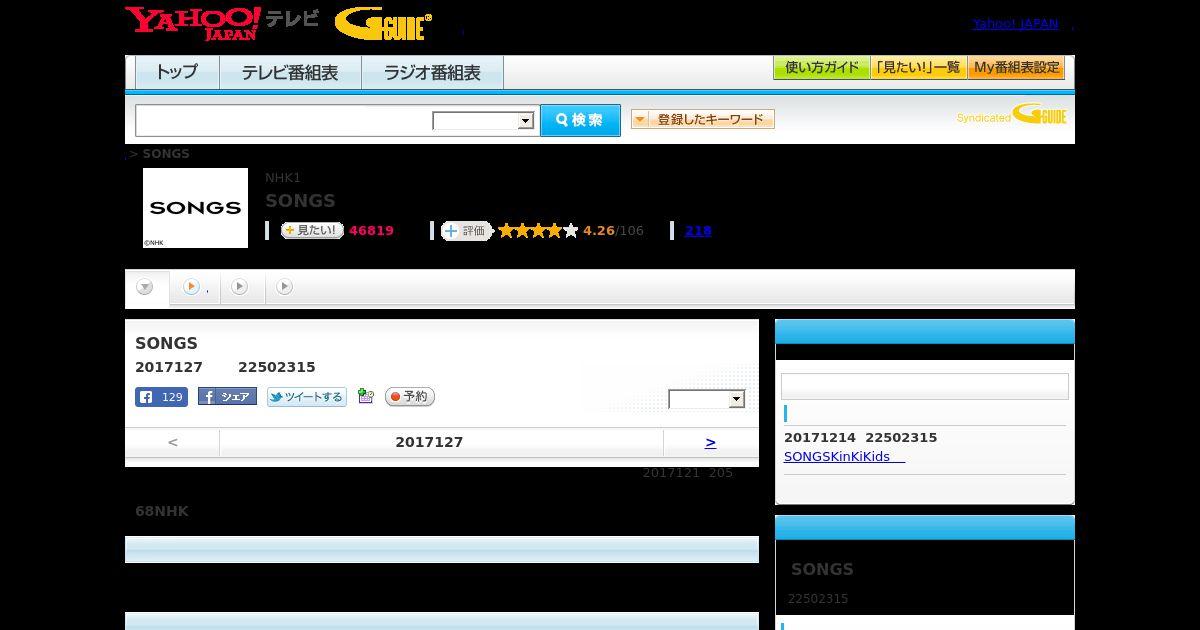
Task: Go to the next date with >
Action: pos(710,442)
